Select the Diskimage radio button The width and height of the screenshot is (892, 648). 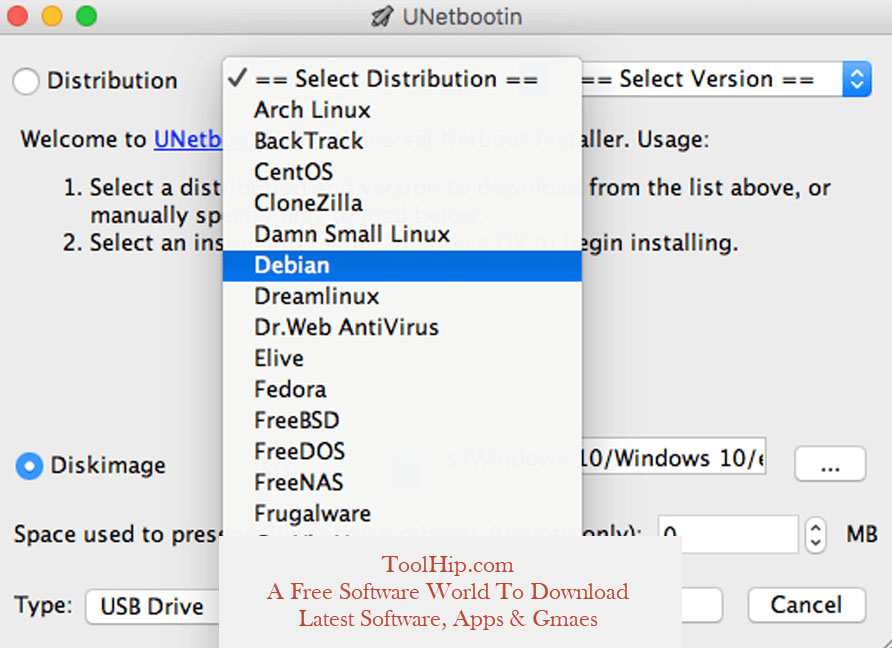[x=30, y=466]
